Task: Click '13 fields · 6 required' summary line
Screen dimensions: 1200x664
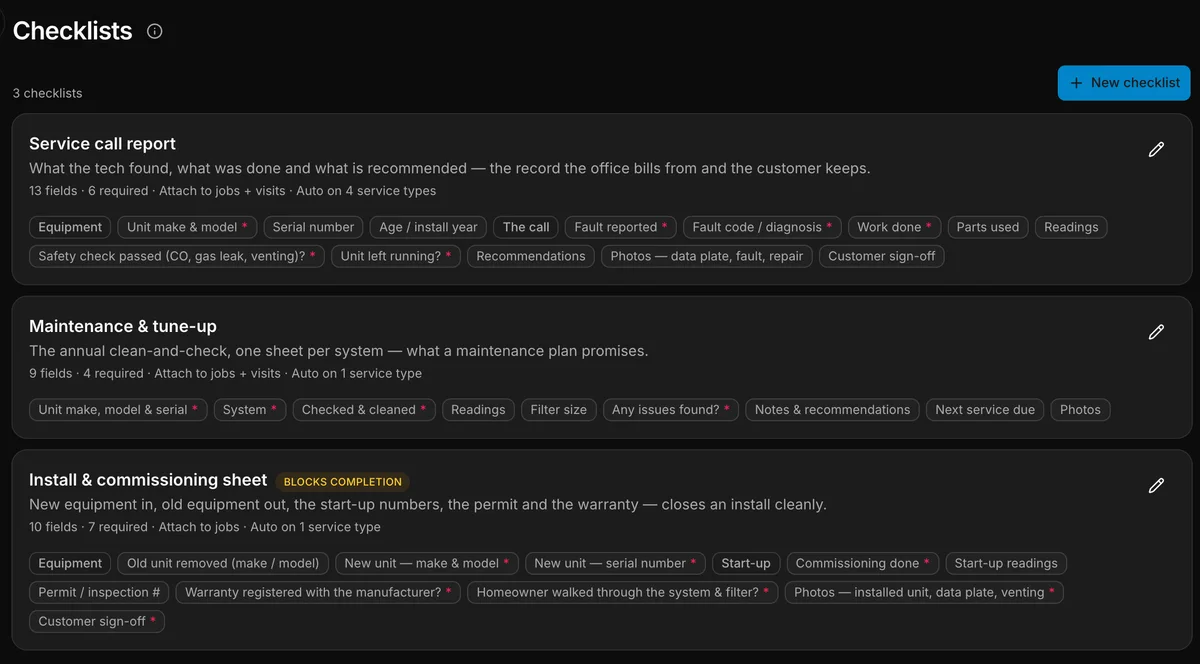Action: tap(232, 190)
